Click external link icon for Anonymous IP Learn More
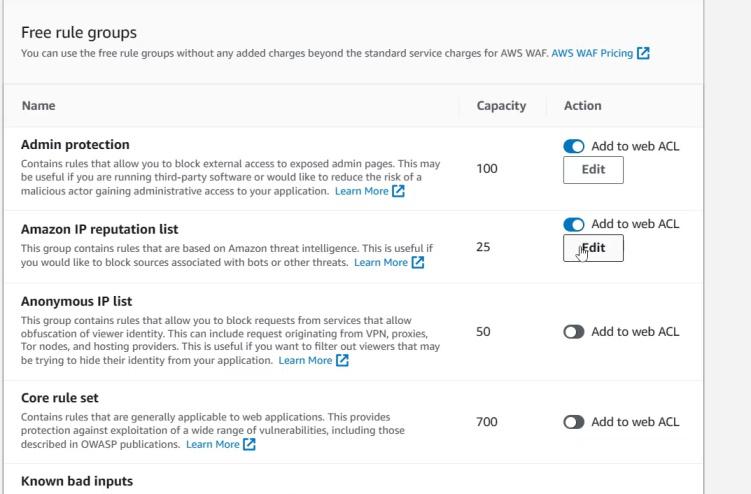The height and width of the screenshot is (494, 751). point(342,360)
